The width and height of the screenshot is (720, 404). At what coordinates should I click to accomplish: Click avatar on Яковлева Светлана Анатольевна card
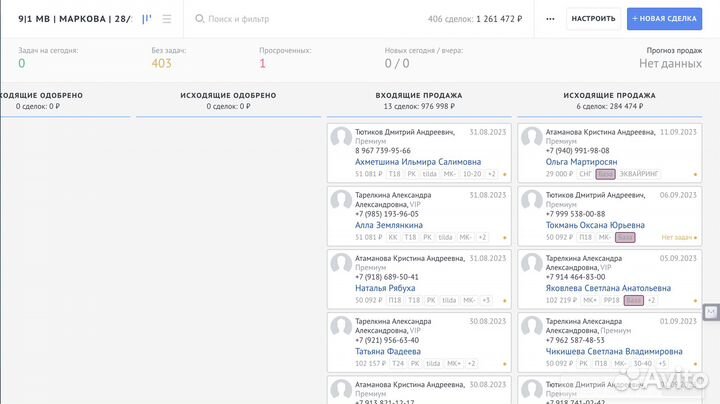(532, 264)
